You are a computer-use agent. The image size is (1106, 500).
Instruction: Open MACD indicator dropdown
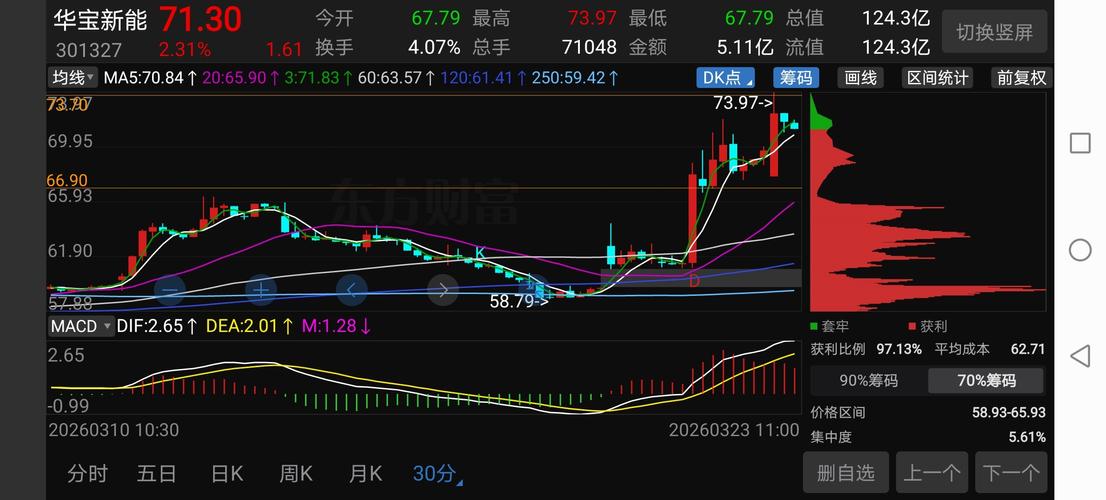[80, 326]
